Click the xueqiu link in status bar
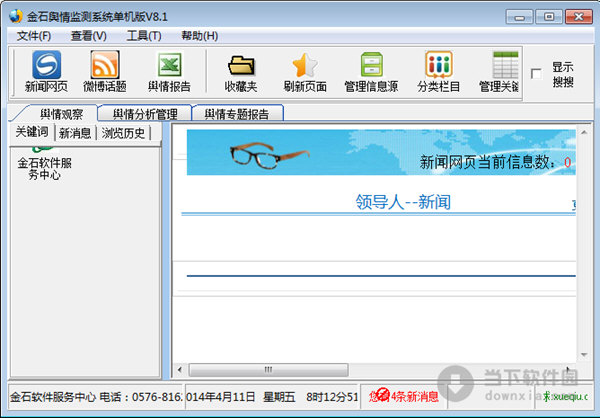 pos(566,397)
